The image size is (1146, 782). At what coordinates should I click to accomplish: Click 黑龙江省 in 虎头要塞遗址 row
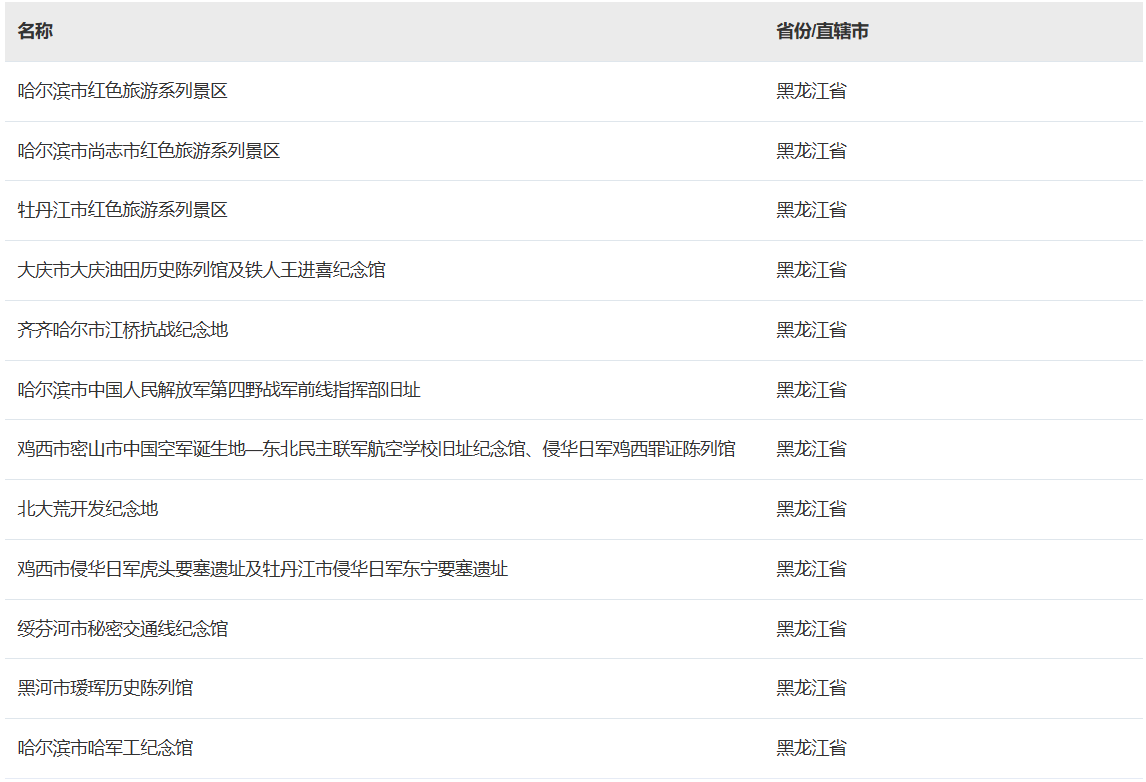click(x=811, y=569)
